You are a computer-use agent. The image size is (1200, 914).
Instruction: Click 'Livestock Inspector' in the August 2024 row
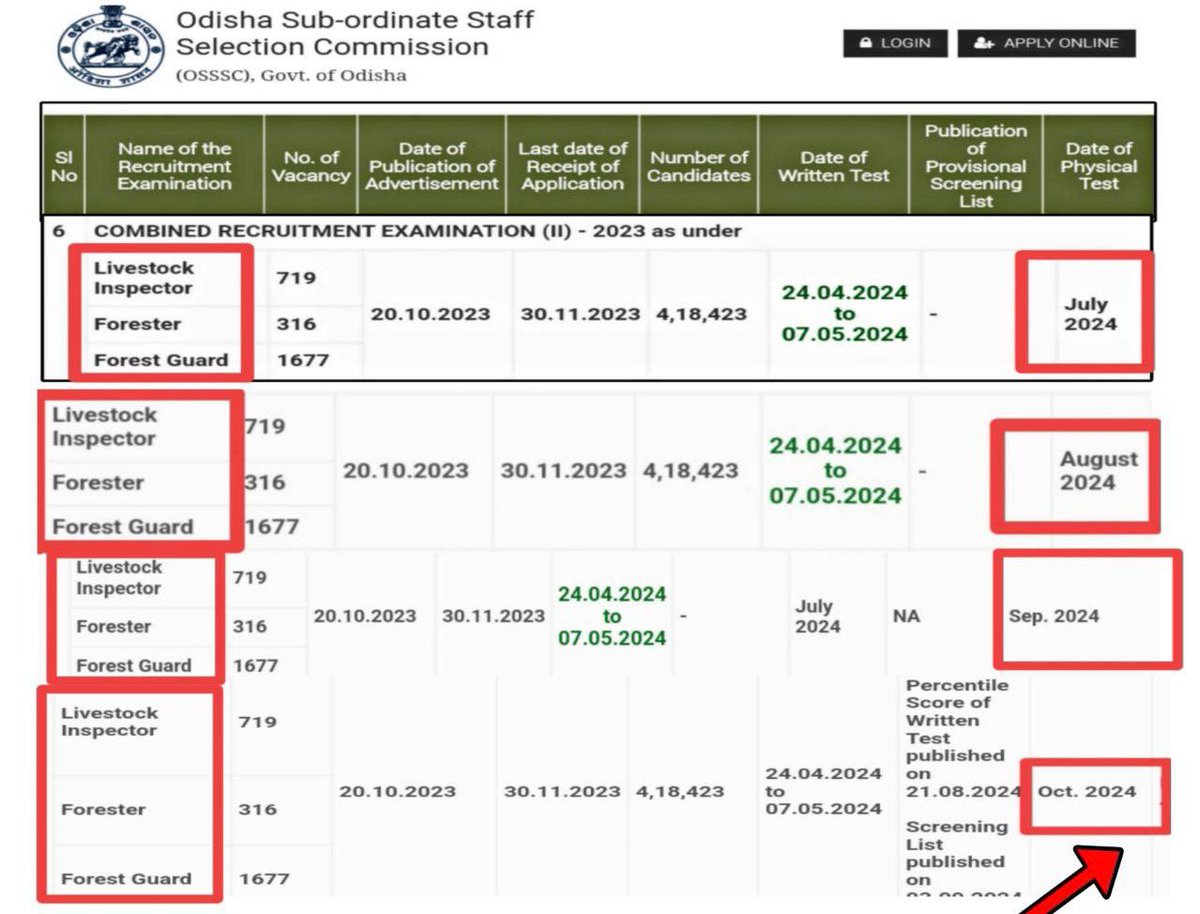point(104,427)
